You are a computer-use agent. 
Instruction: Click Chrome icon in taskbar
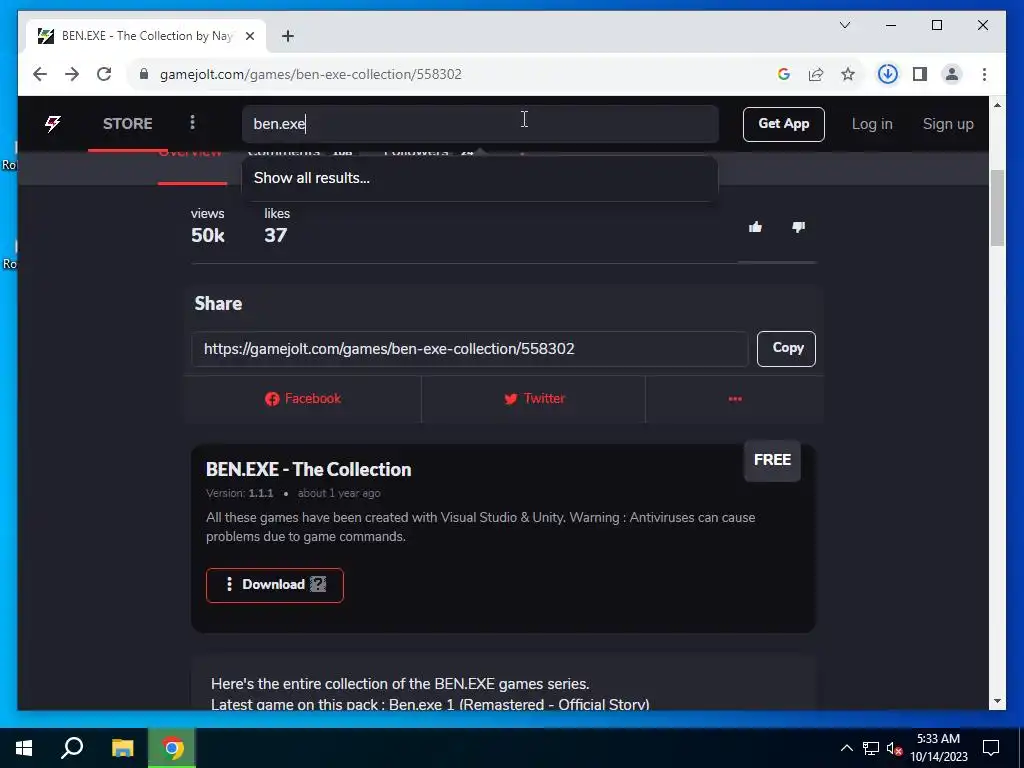coord(172,748)
